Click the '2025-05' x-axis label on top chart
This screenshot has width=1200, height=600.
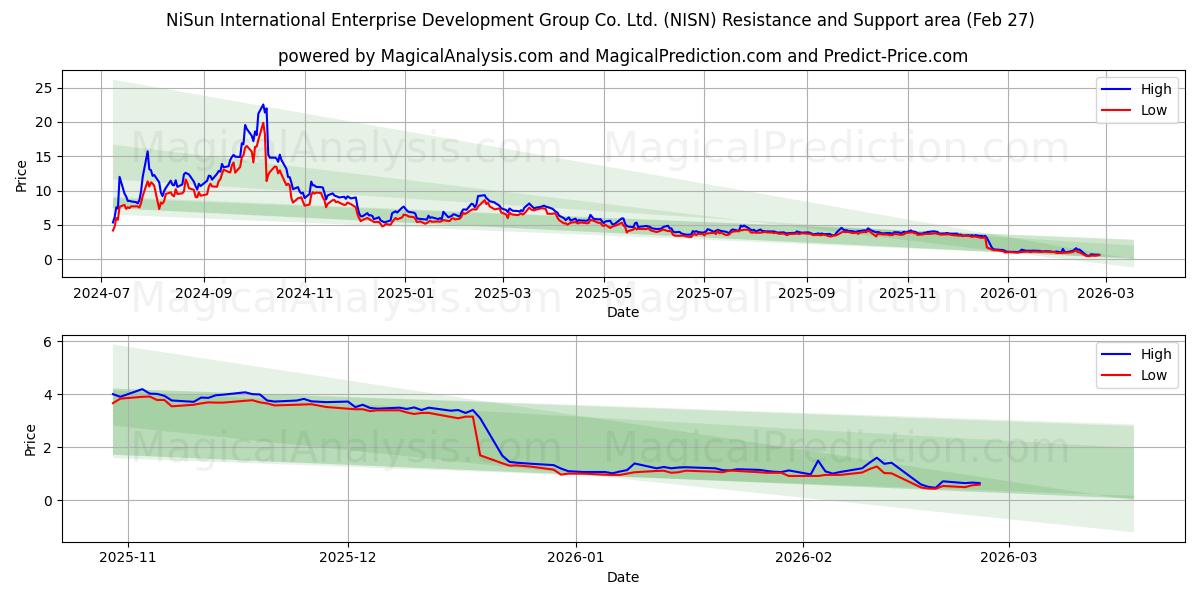[603, 294]
